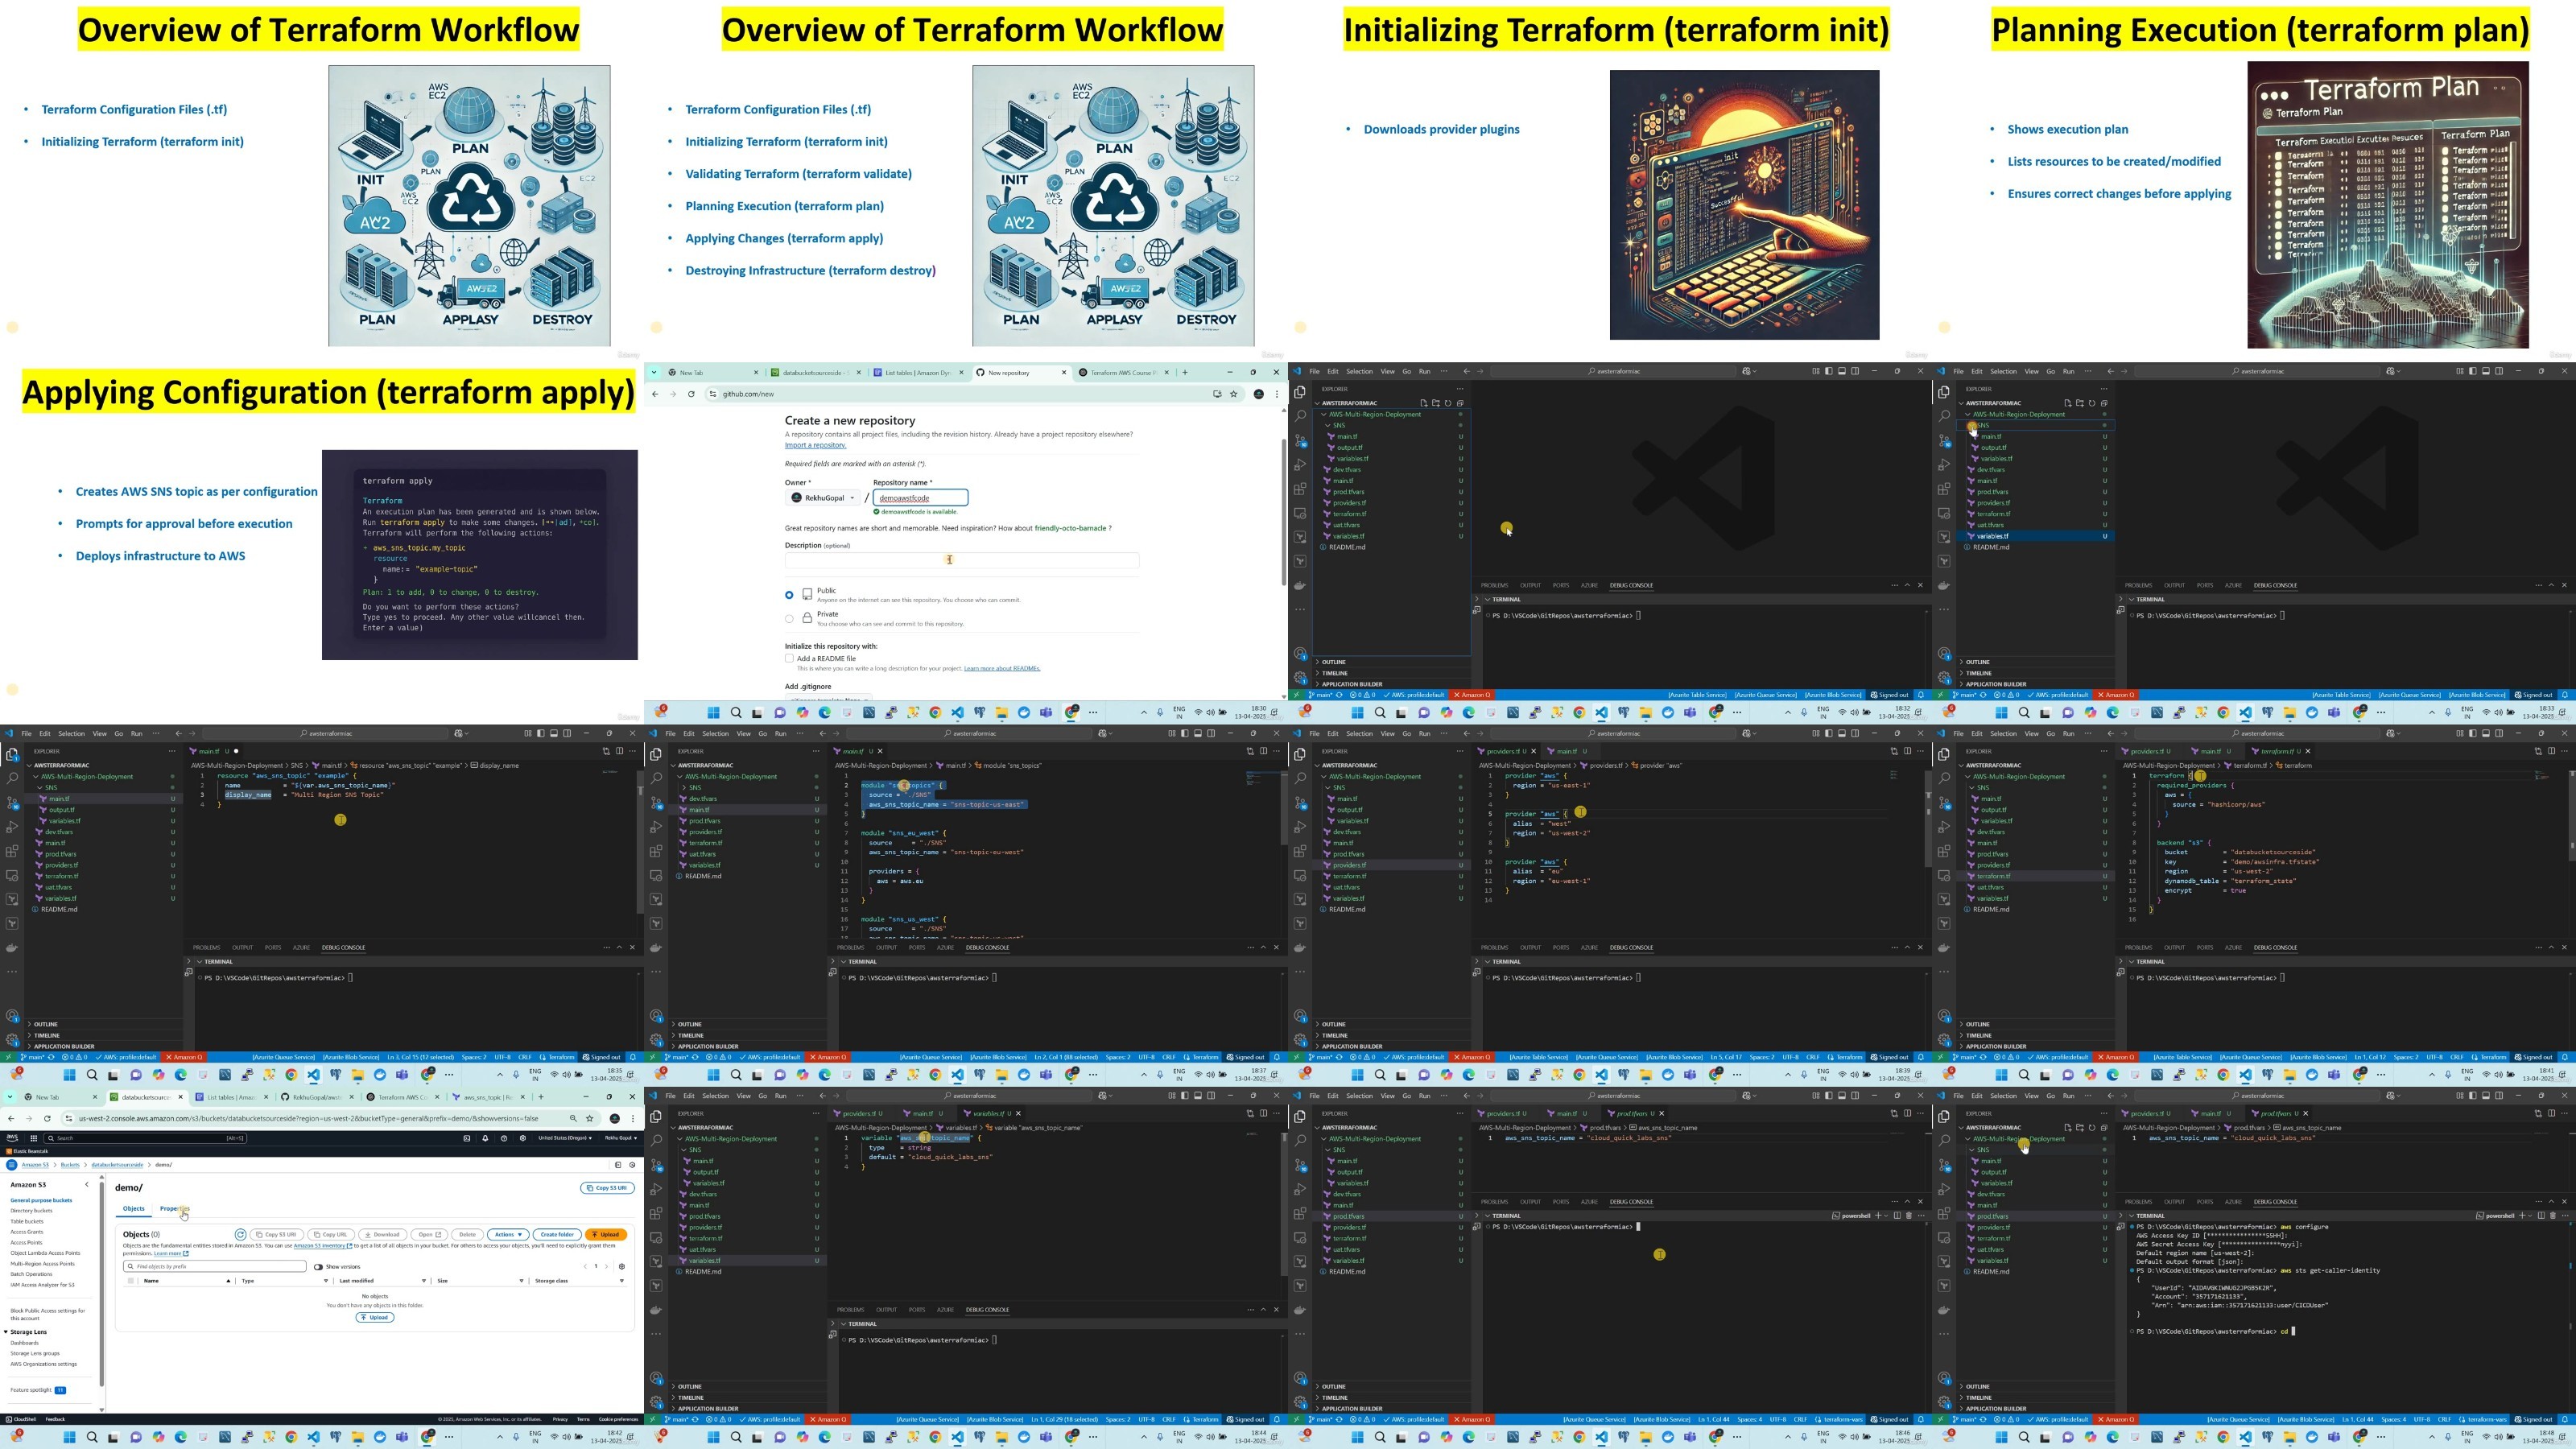Select the Private repository visibility option
This screenshot has height=1449, width=2576.
[789, 618]
